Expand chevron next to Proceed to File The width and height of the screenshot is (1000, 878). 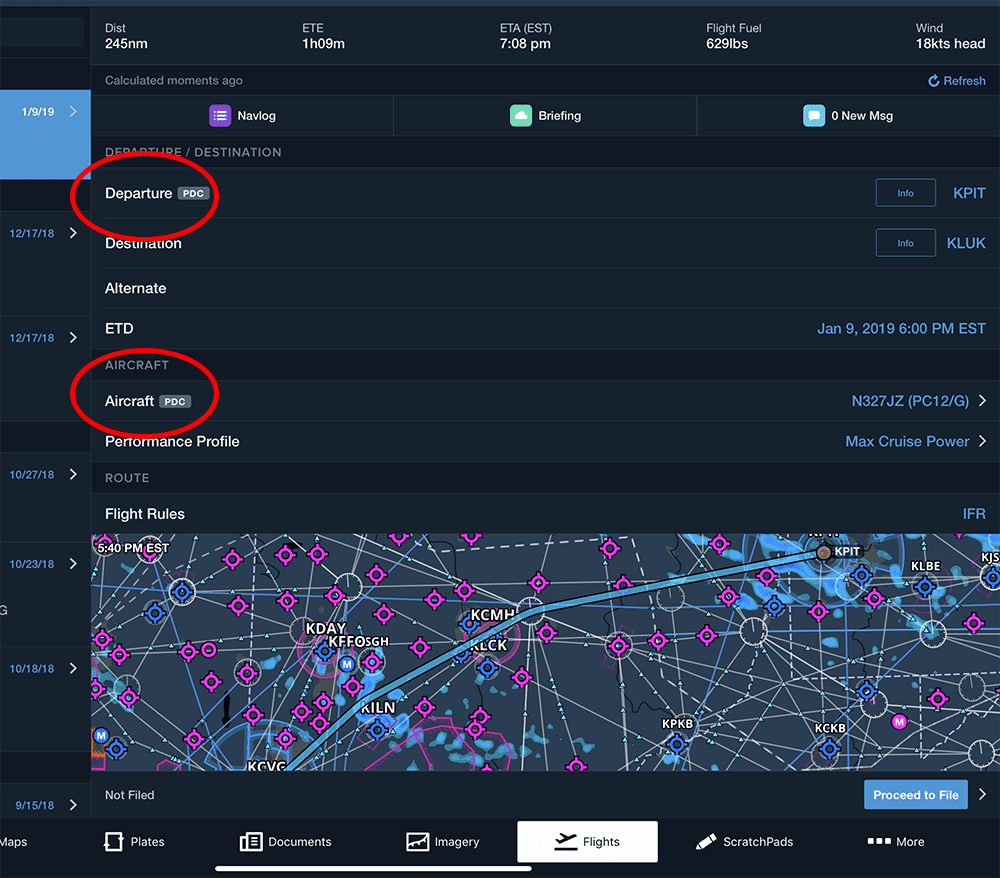click(x=982, y=794)
